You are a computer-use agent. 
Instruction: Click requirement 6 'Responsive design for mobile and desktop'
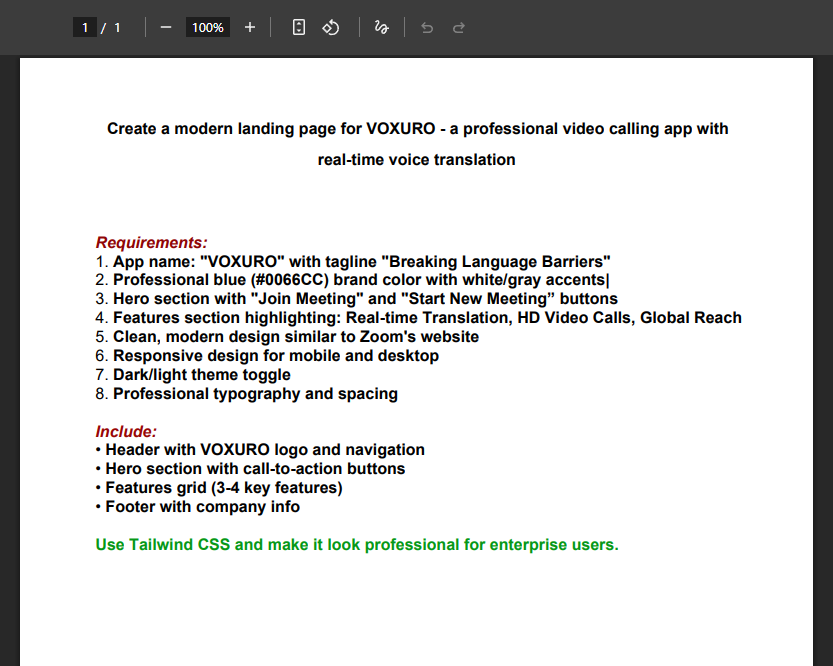[267, 356]
